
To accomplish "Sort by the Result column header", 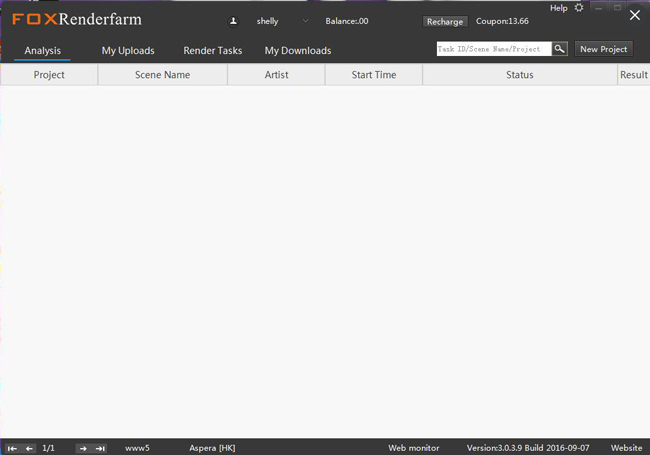I will coord(634,75).
